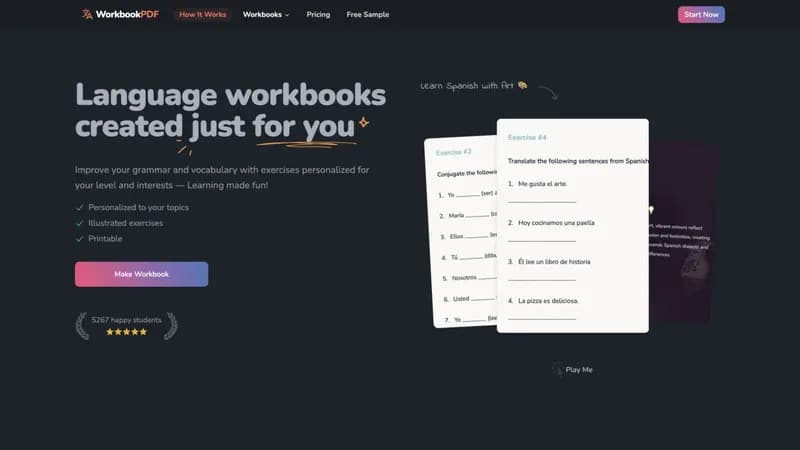Click the five-star rating row
800x450 pixels.
(127, 332)
